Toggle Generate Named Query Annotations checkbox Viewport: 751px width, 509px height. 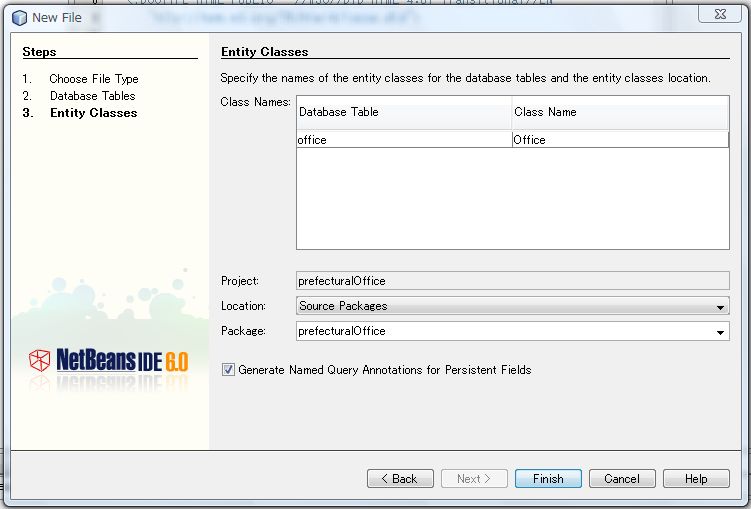(x=228, y=370)
